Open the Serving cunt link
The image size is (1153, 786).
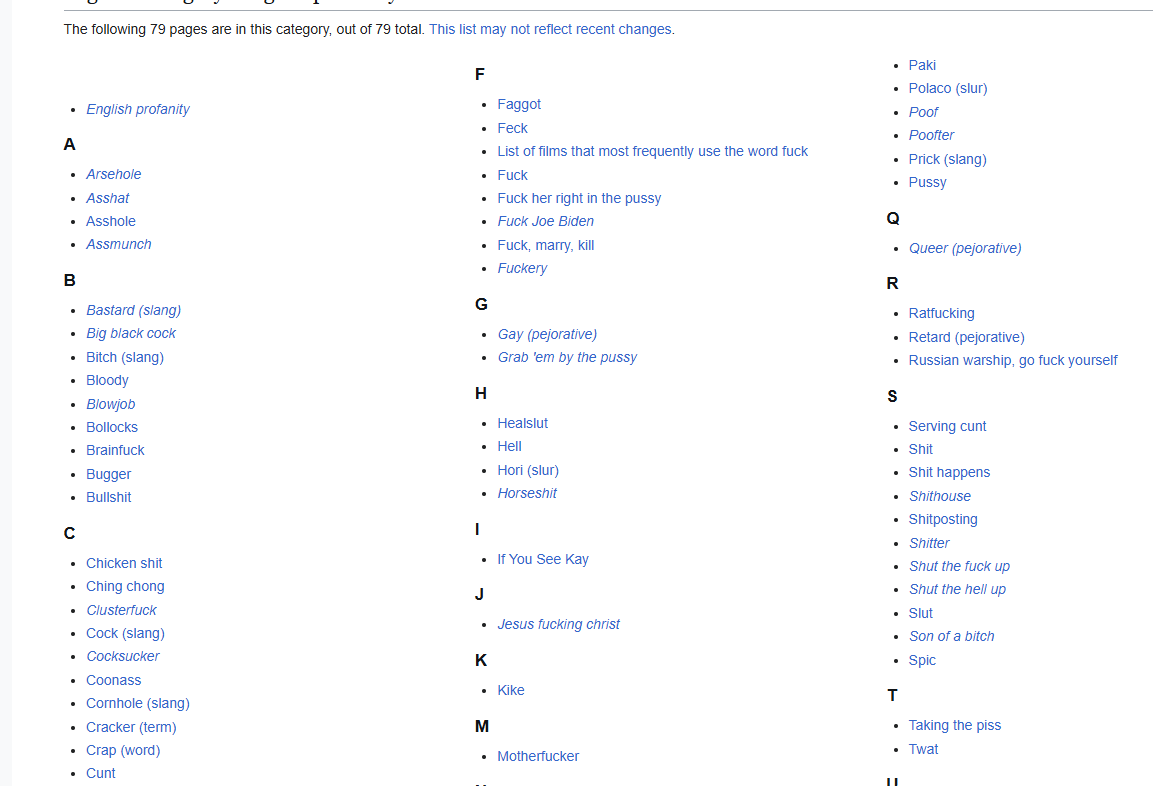pyautogui.click(x=947, y=426)
